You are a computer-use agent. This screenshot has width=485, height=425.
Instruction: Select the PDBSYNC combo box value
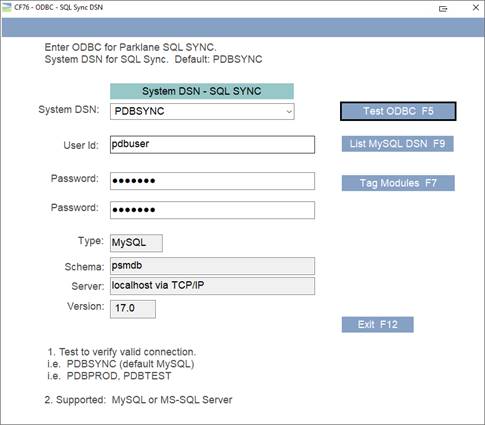click(x=202, y=111)
